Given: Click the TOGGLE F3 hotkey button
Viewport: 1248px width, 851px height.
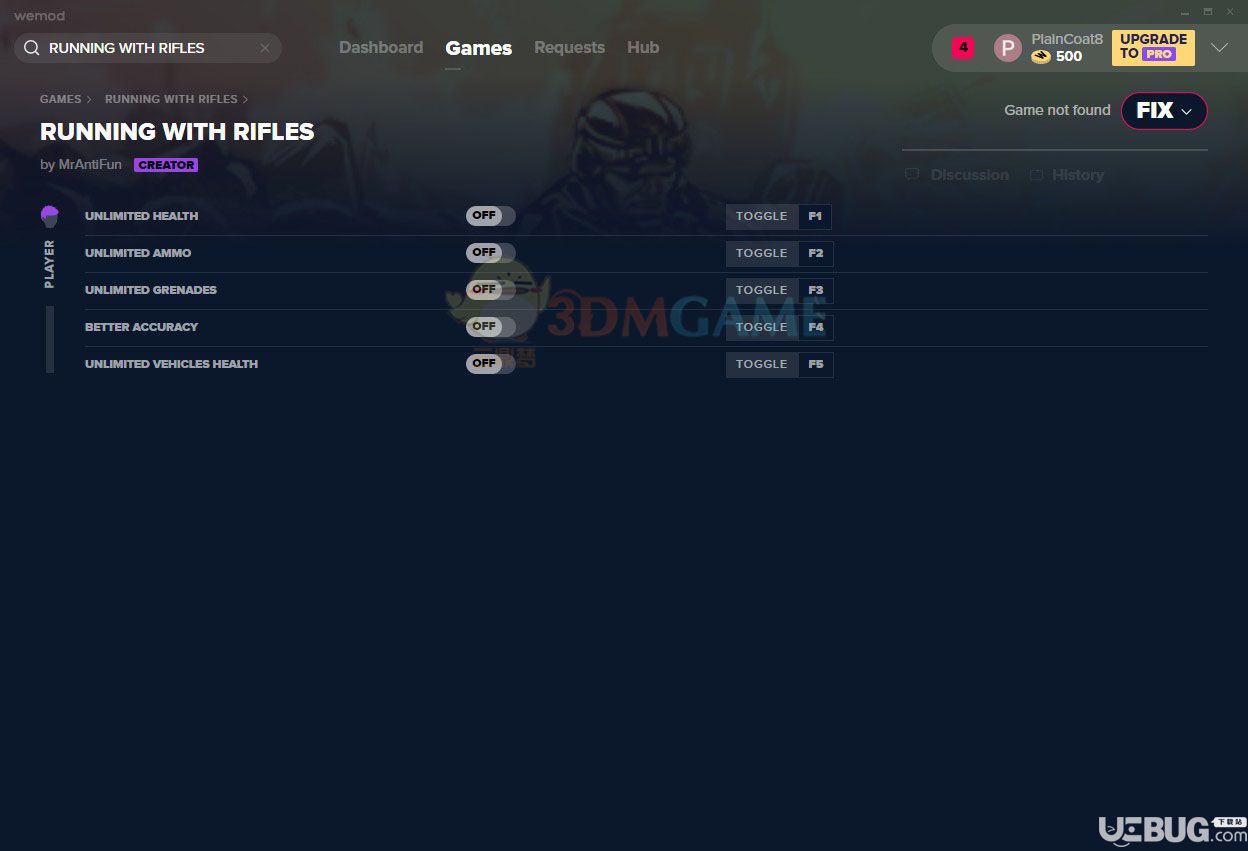Looking at the screenshot, I should [779, 290].
